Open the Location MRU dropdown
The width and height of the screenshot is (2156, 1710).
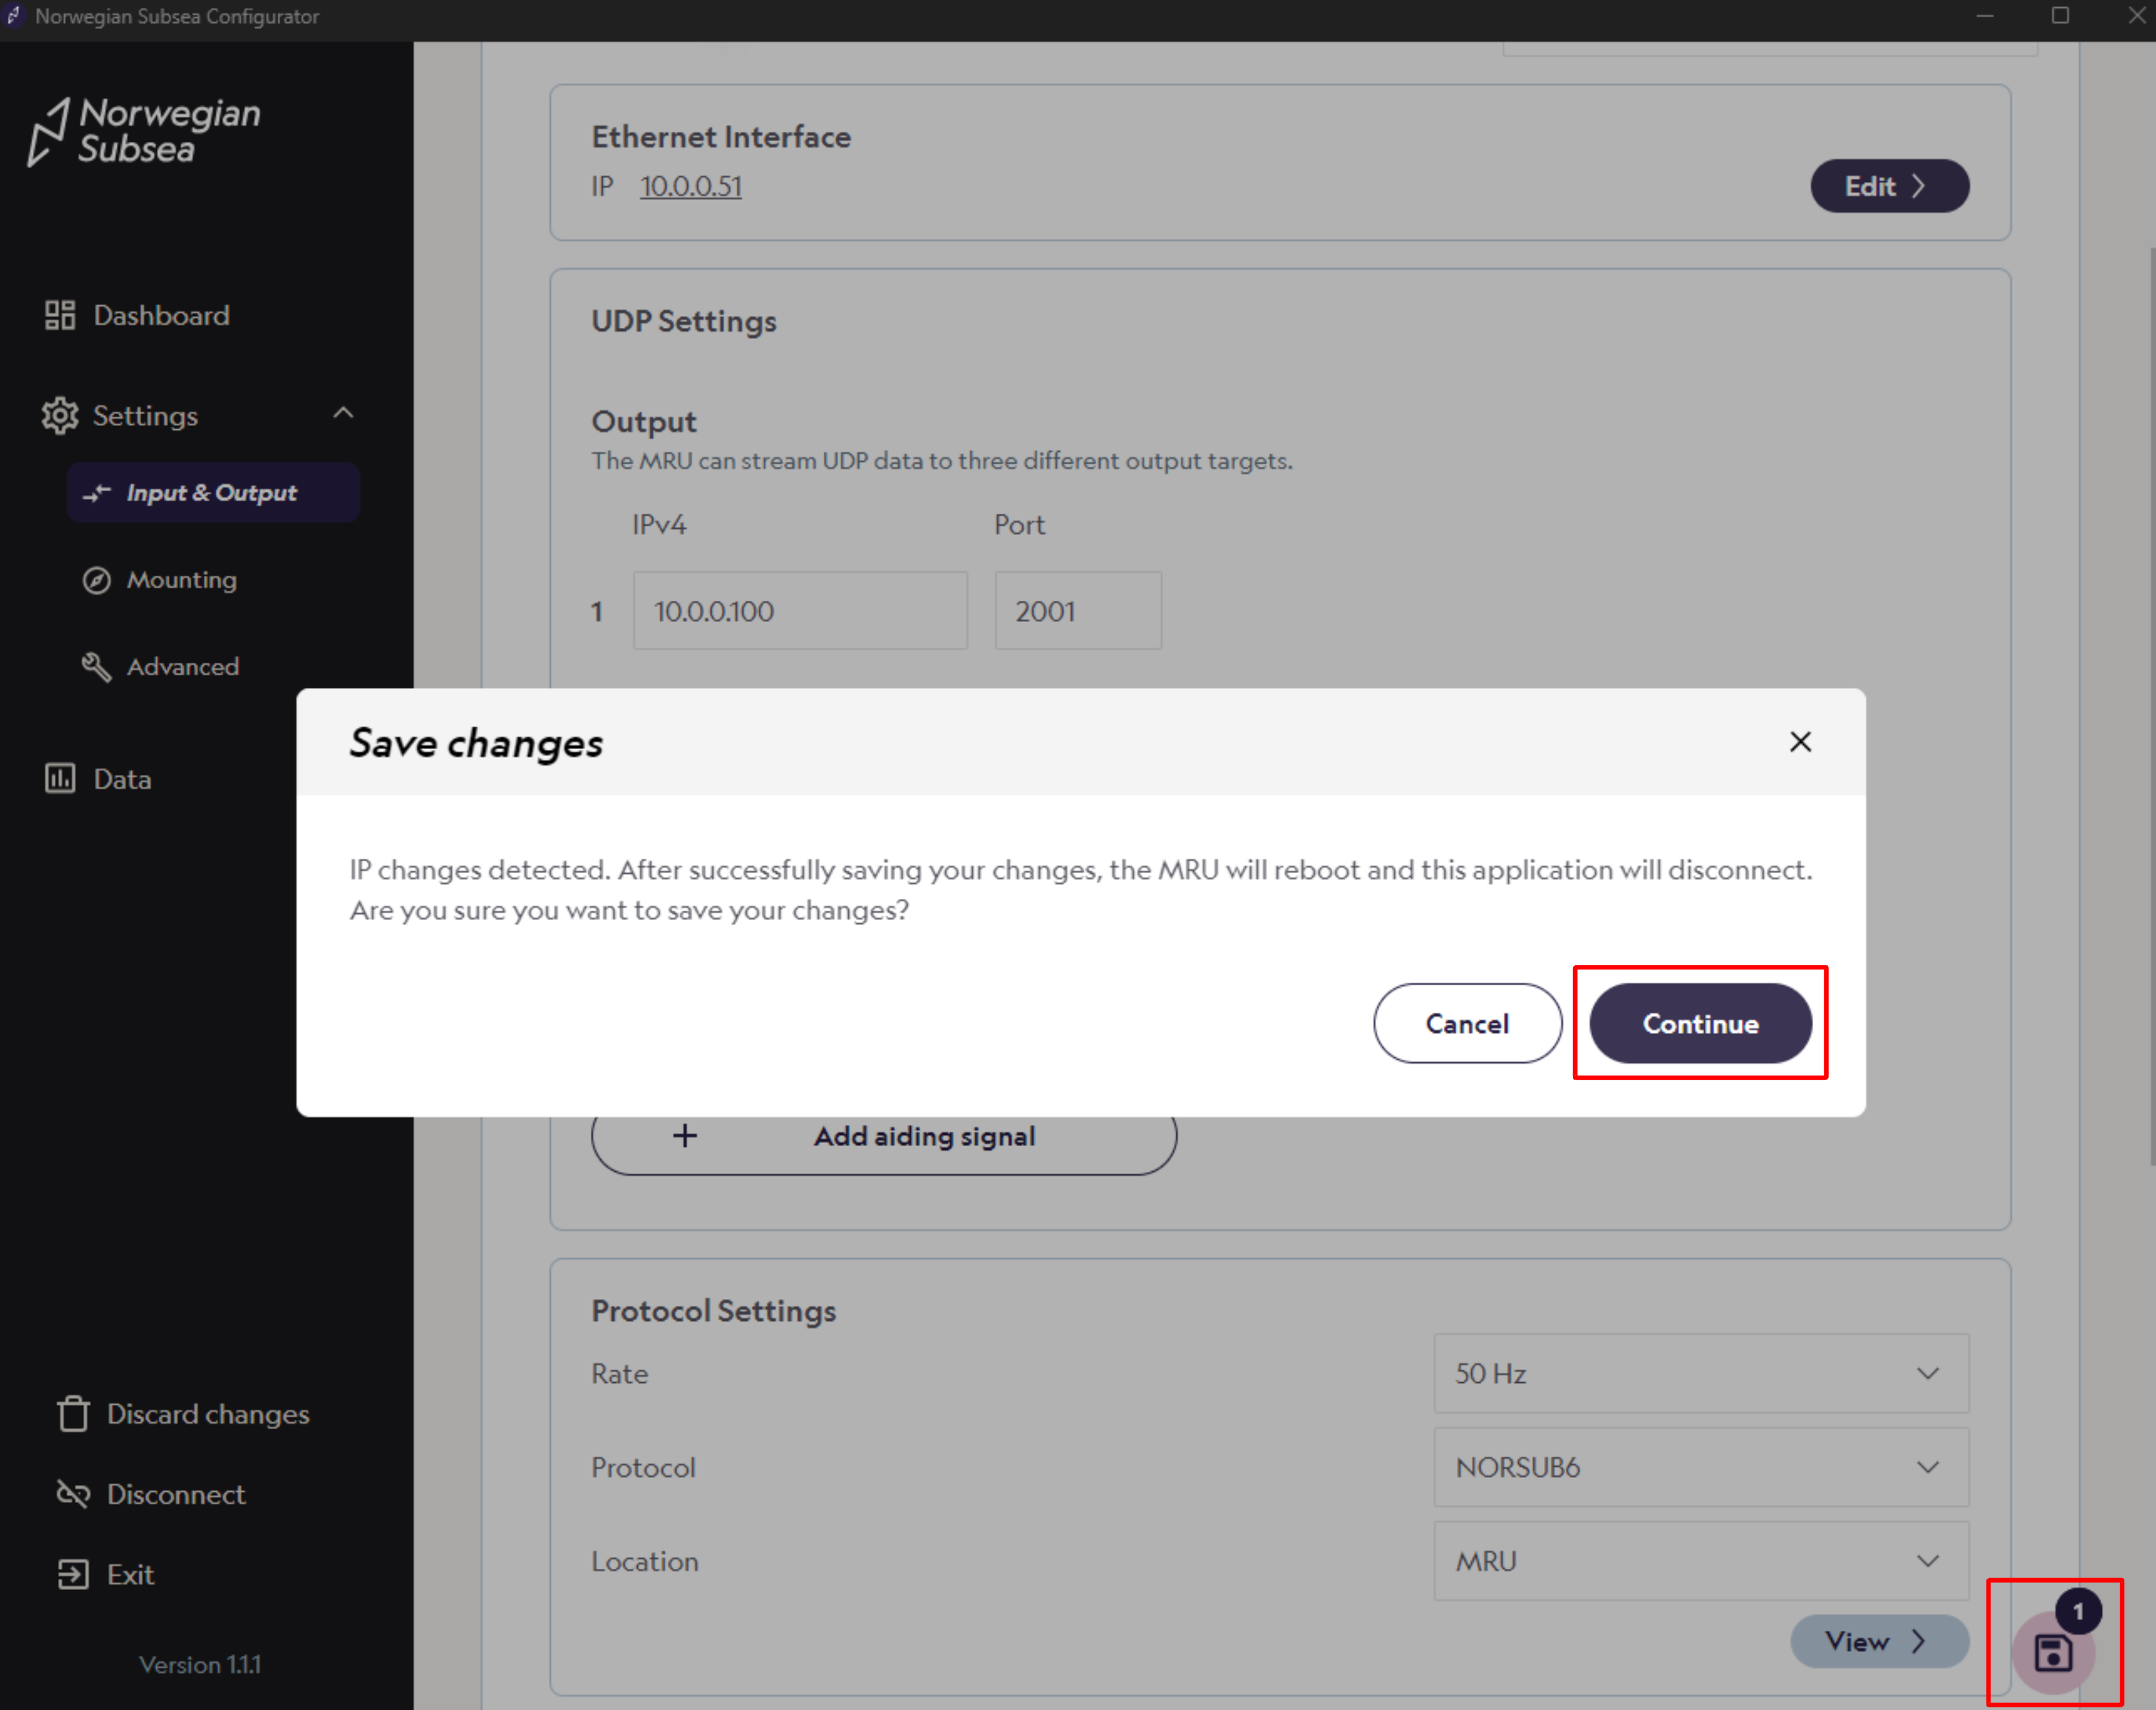[1700, 1561]
